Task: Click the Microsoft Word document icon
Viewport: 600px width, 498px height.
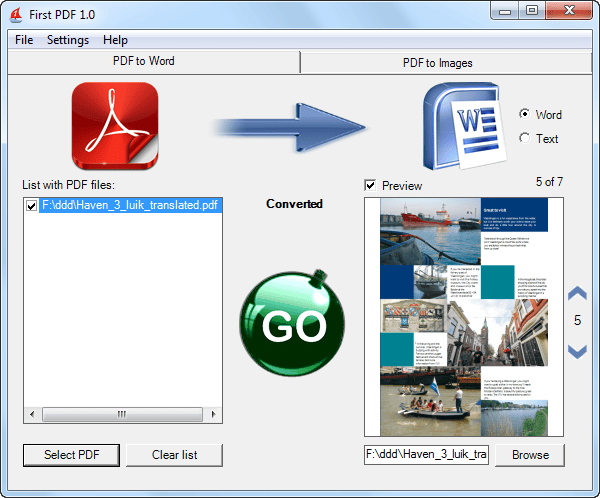Action: 464,126
